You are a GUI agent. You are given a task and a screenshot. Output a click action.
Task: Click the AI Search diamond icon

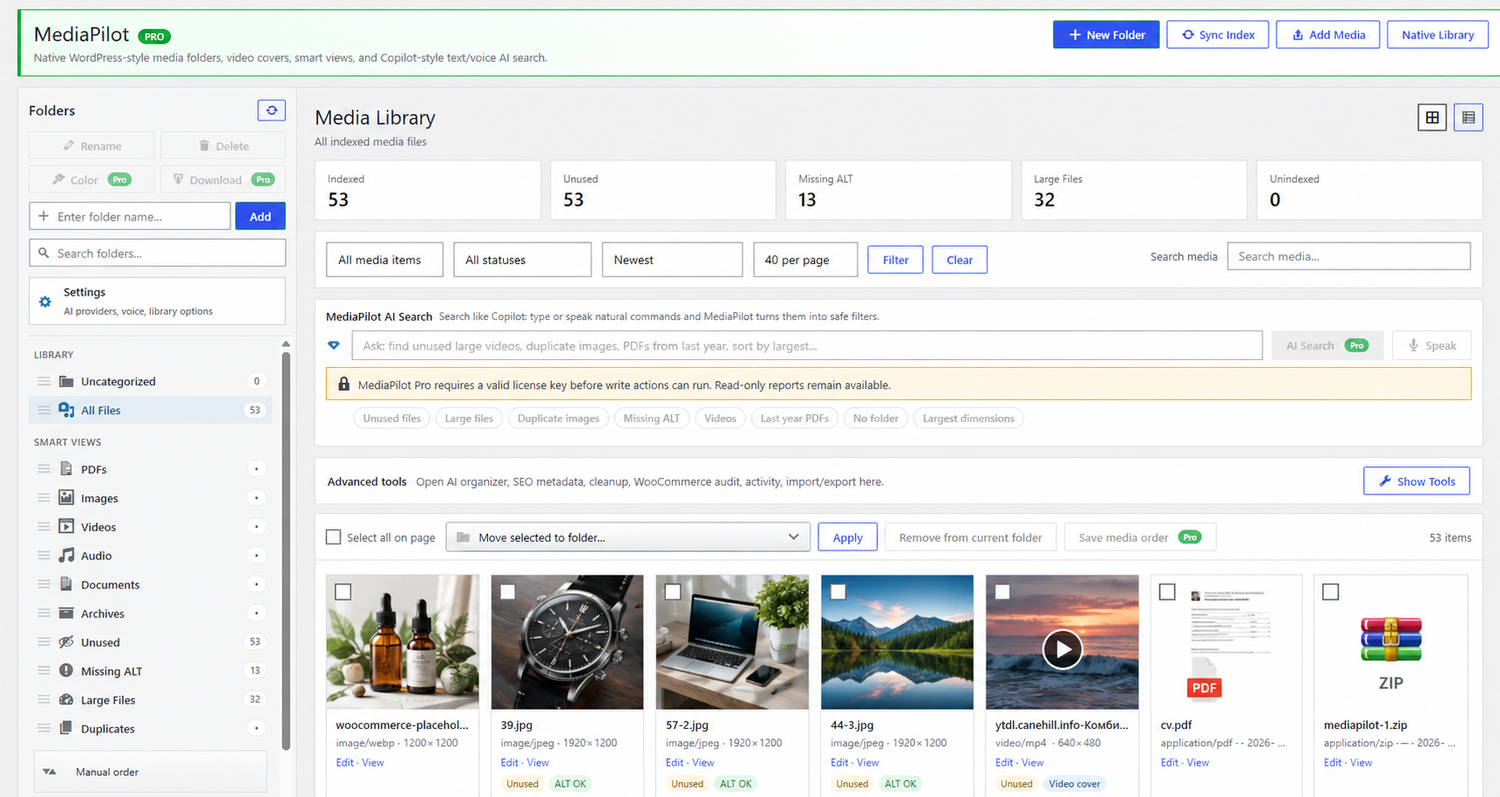[334, 345]
